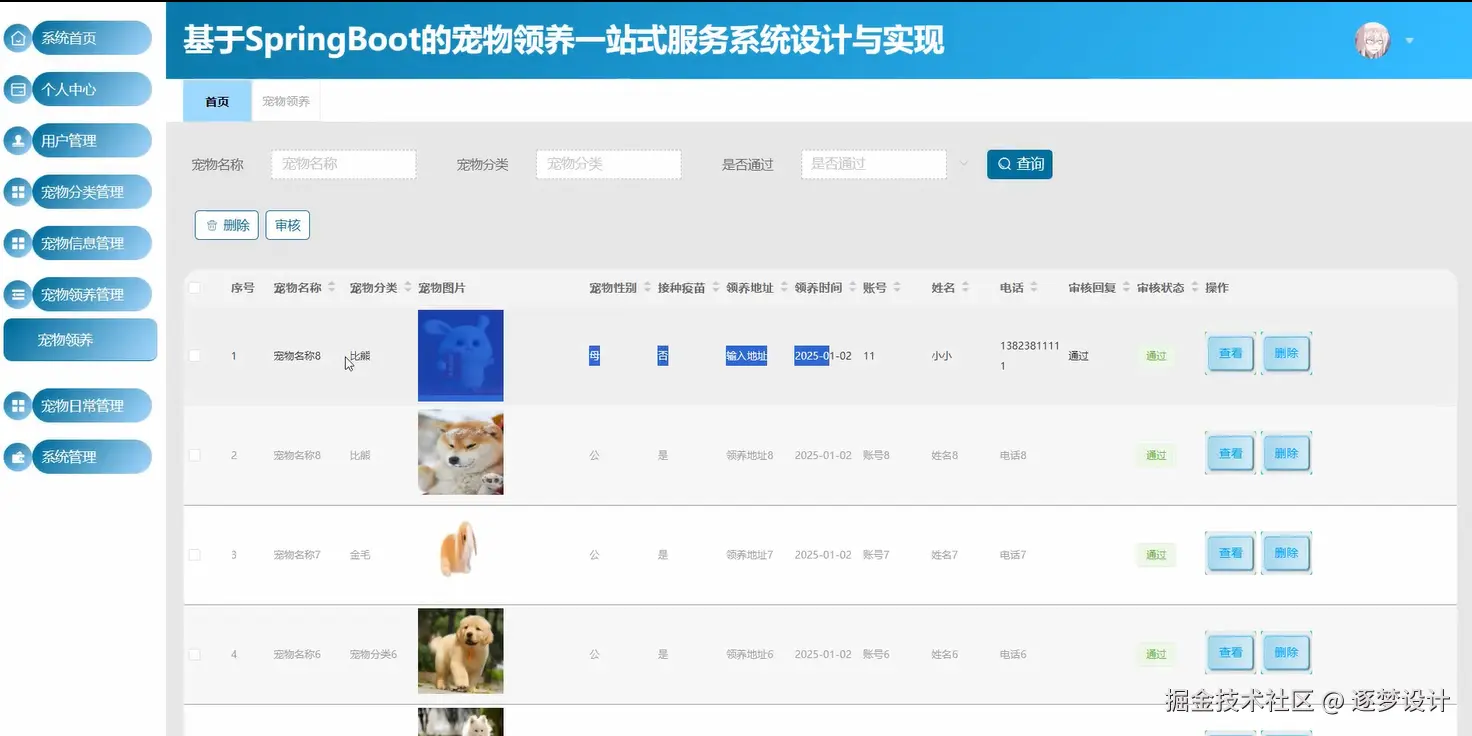Image resolution: width=1472 pixels, height=736 pixels.
Task: Select the 宠物领养 submenu item in sidebar
Action: pos(80,340)
